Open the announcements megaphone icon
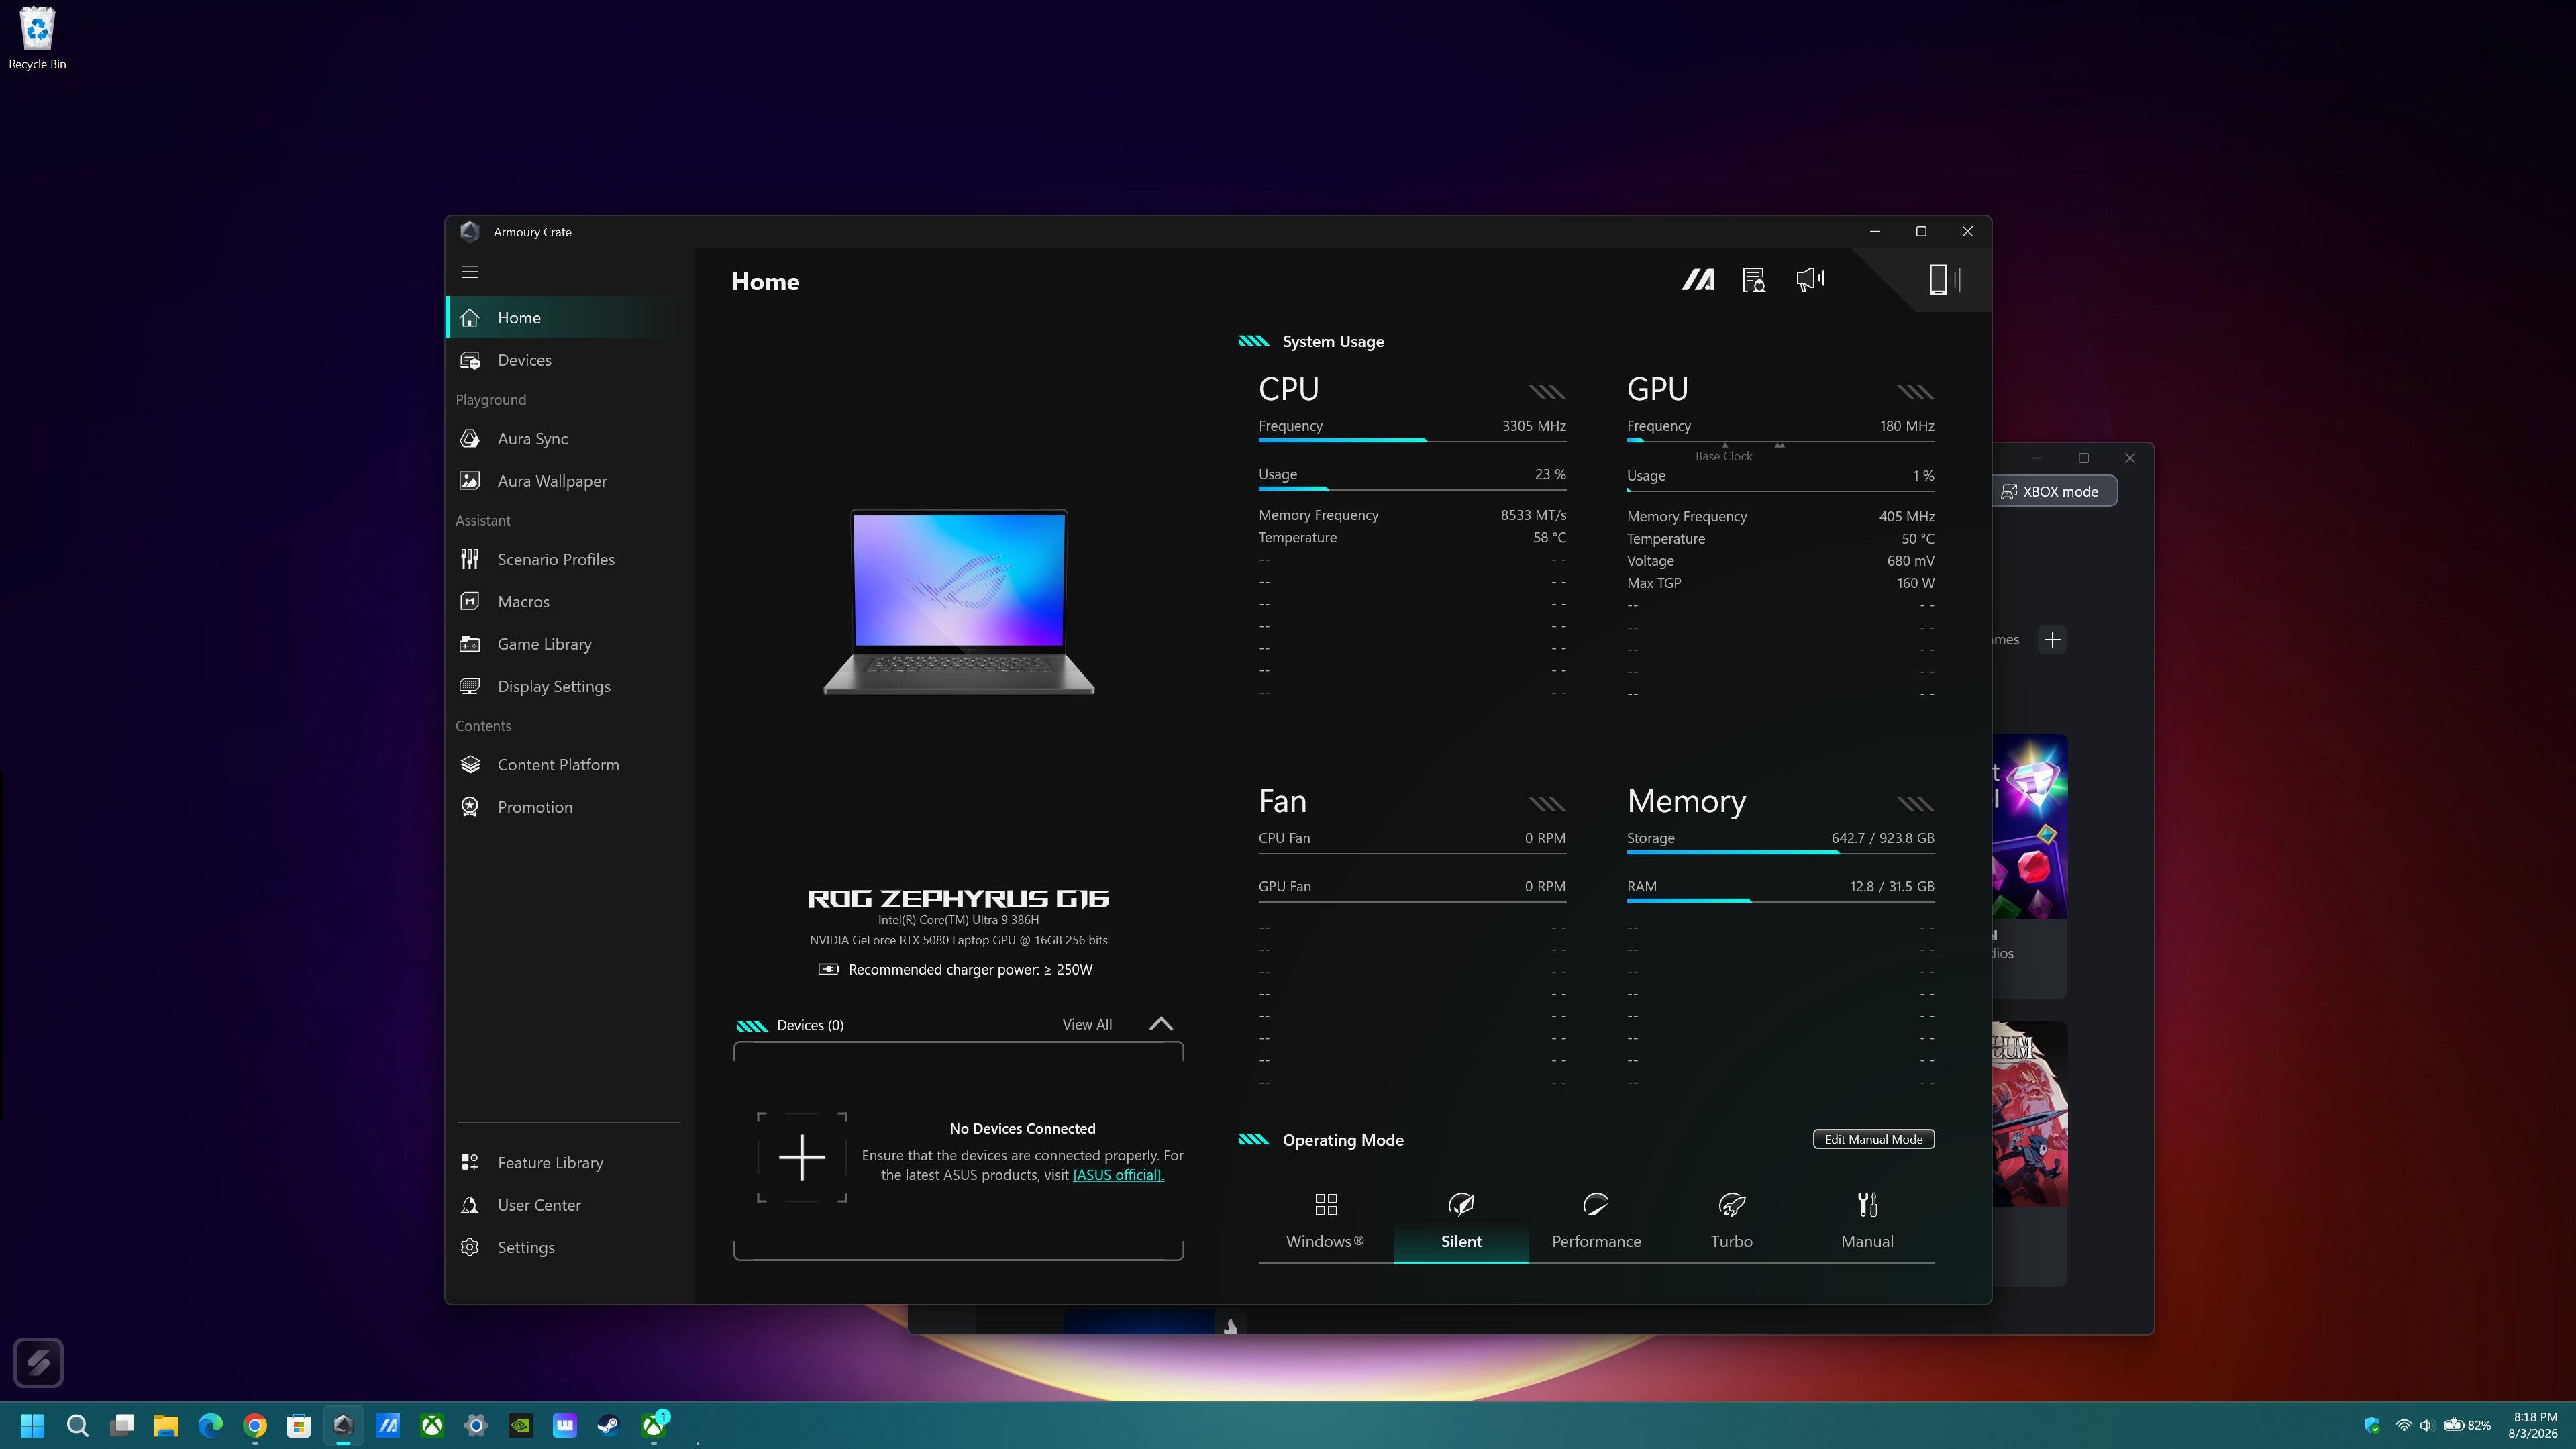The image size is (2576, 1449). pyautogui.click(x=1810, y=279)
